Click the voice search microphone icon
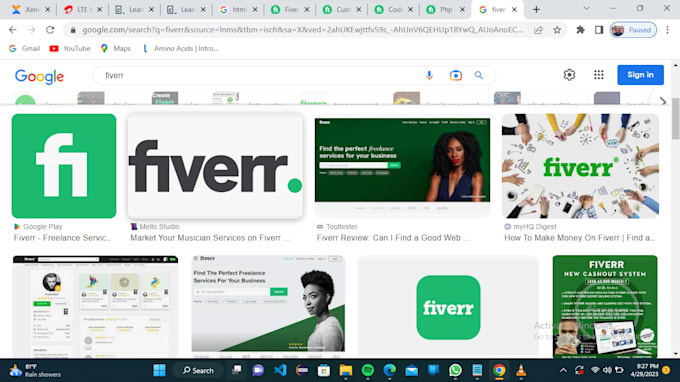Viewport: 680px width, 382px height. pyautogui.click(x=429, y=75)
